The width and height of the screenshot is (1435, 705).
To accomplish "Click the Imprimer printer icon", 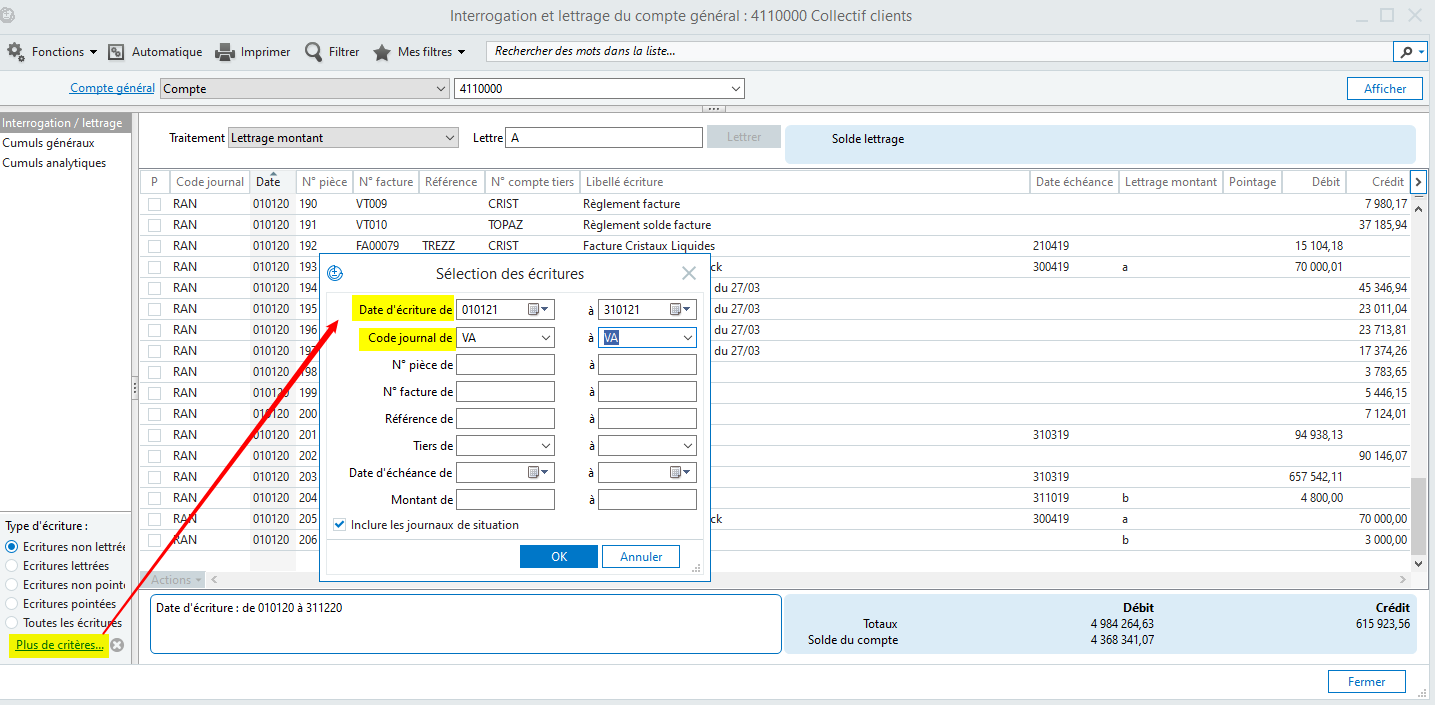I will pyautogui.click(x=225, y=52).
